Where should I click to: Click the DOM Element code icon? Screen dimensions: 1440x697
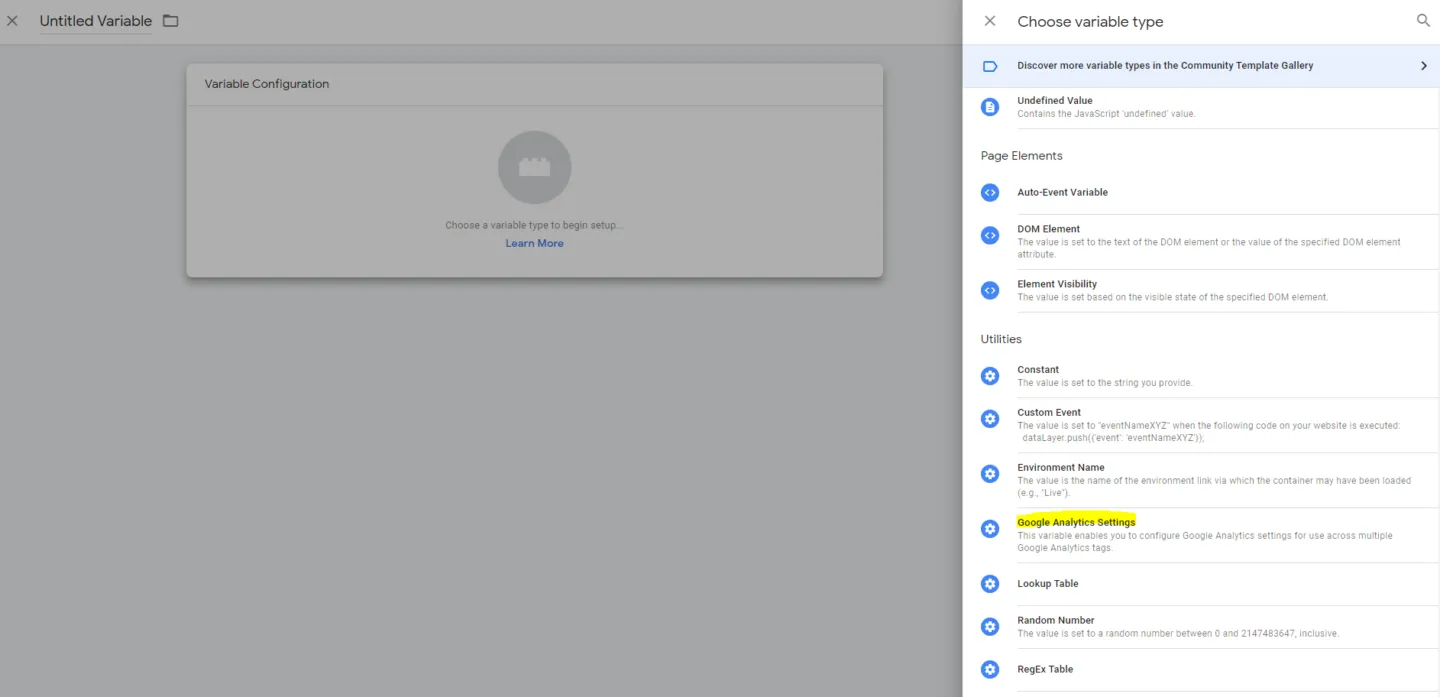(x=990, y=235)
